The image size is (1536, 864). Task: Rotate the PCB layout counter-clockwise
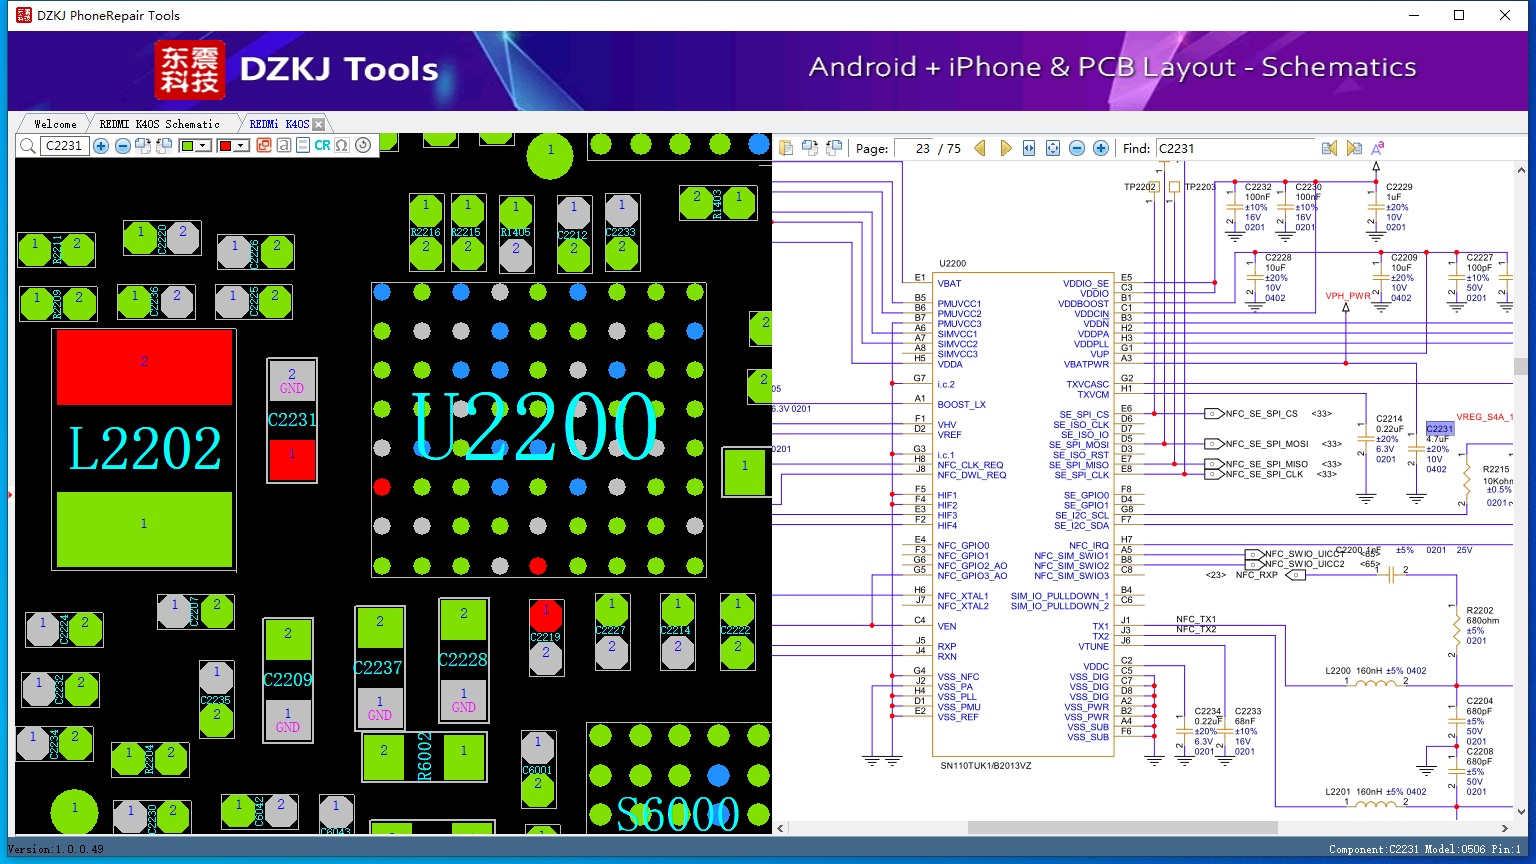tap(163, 146)
